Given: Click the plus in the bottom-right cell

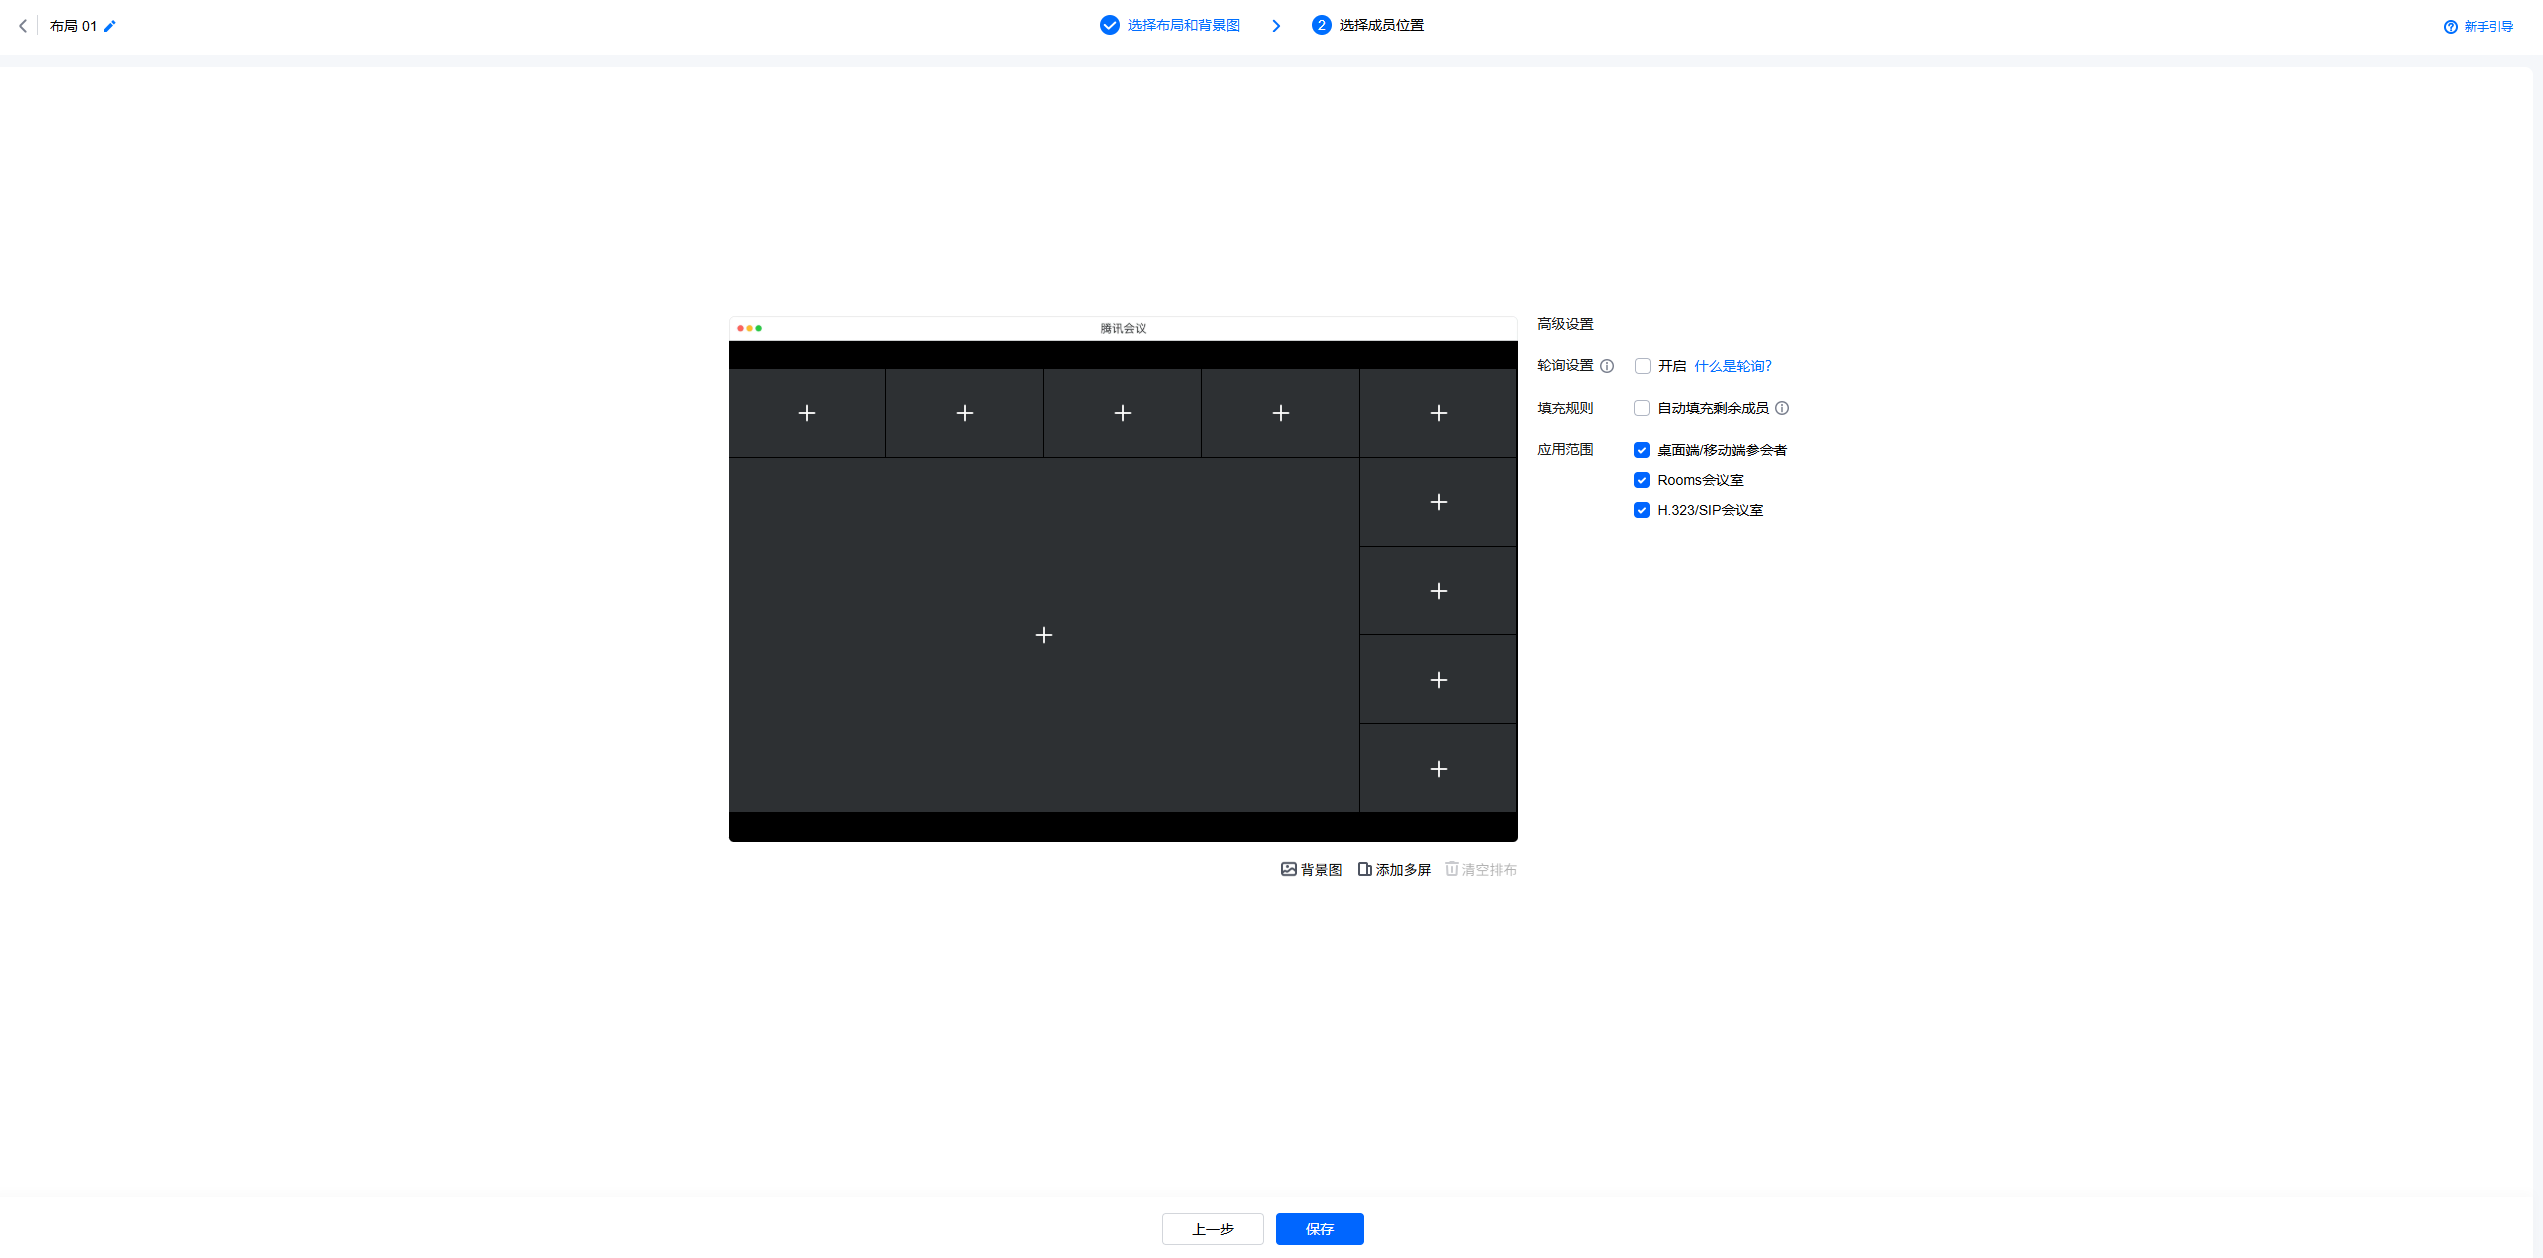Looking at the screenshot, I should click(x=1438, y=769).
